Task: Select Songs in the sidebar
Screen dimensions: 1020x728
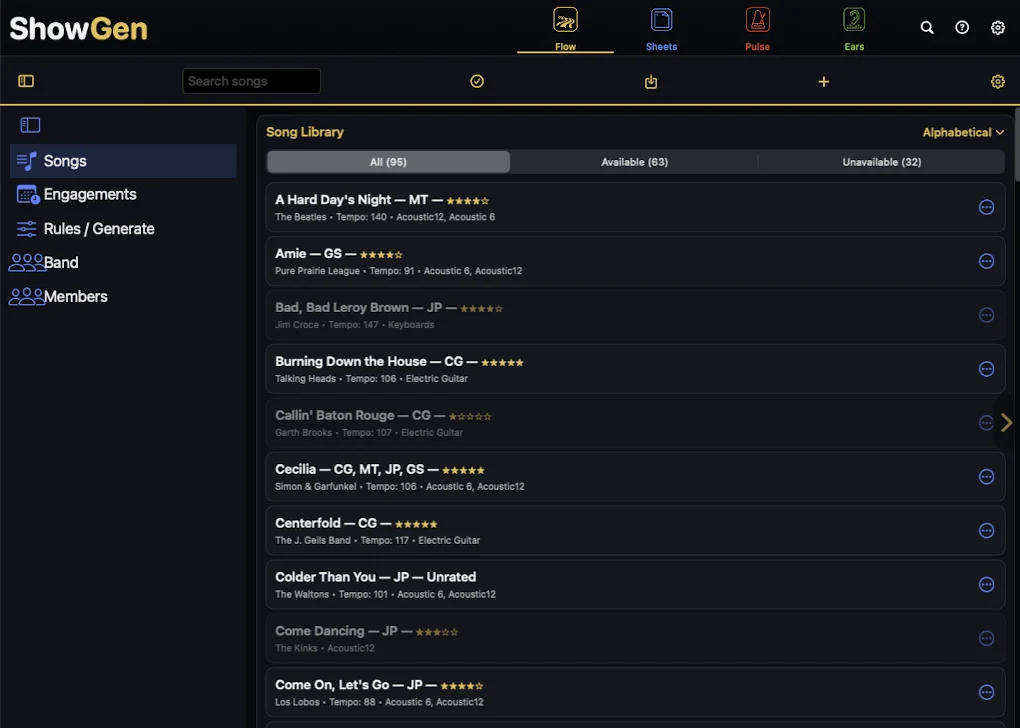Action: [x=123, y=161]
